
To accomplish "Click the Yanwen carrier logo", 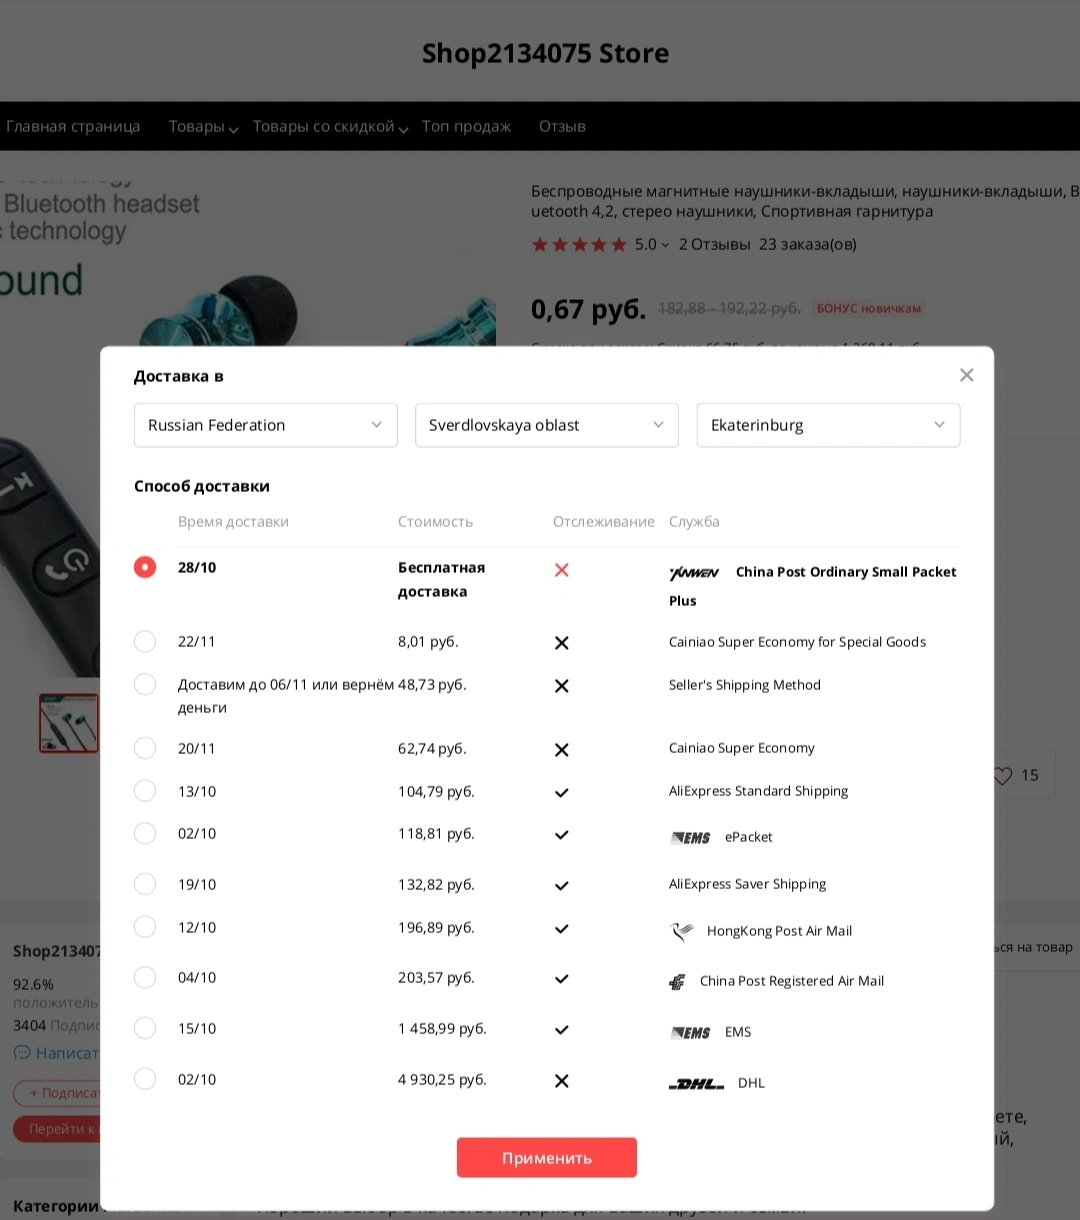I will [694, 573].
